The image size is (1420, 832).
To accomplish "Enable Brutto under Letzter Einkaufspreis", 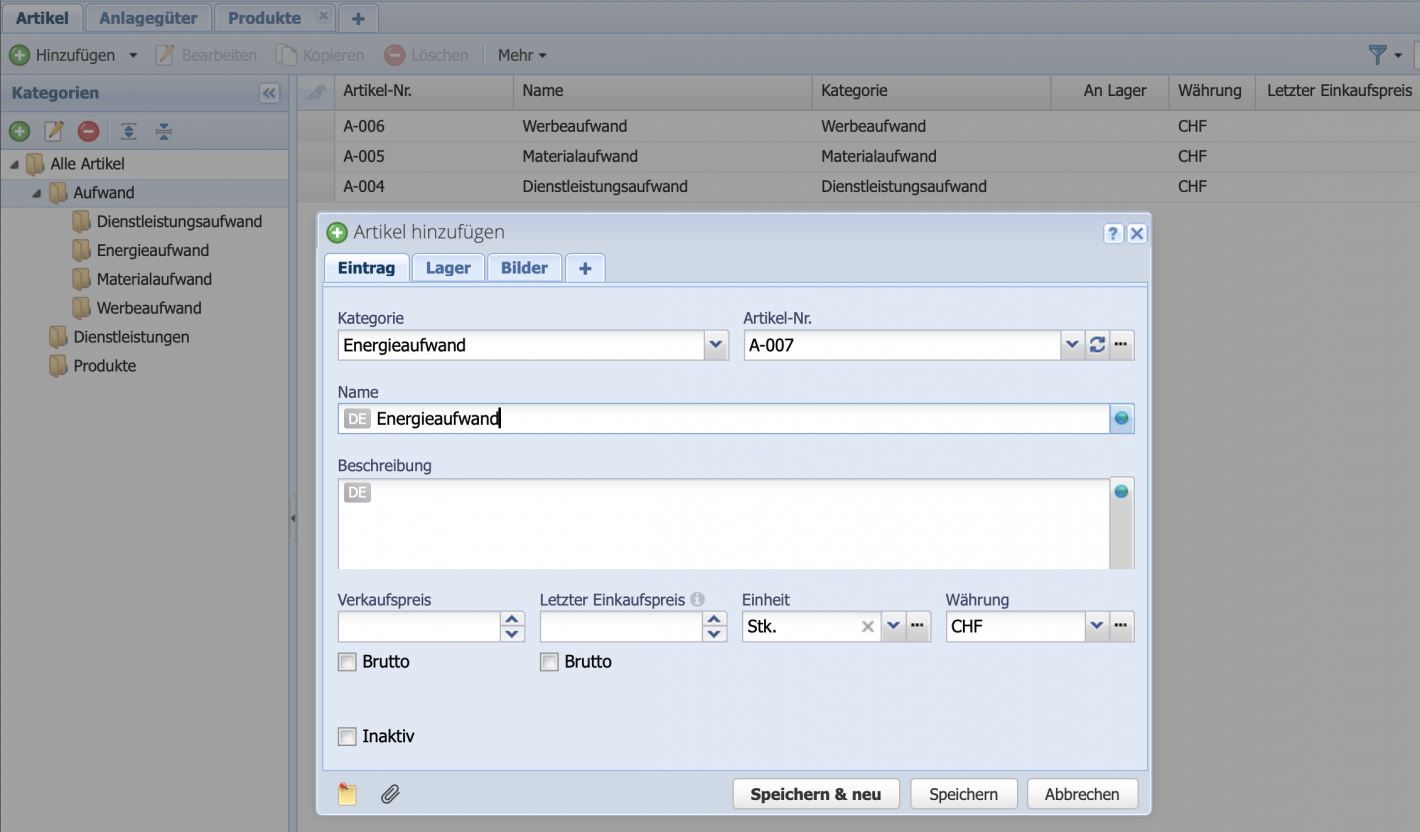I will pyautogui.click(x=549, y=662).
